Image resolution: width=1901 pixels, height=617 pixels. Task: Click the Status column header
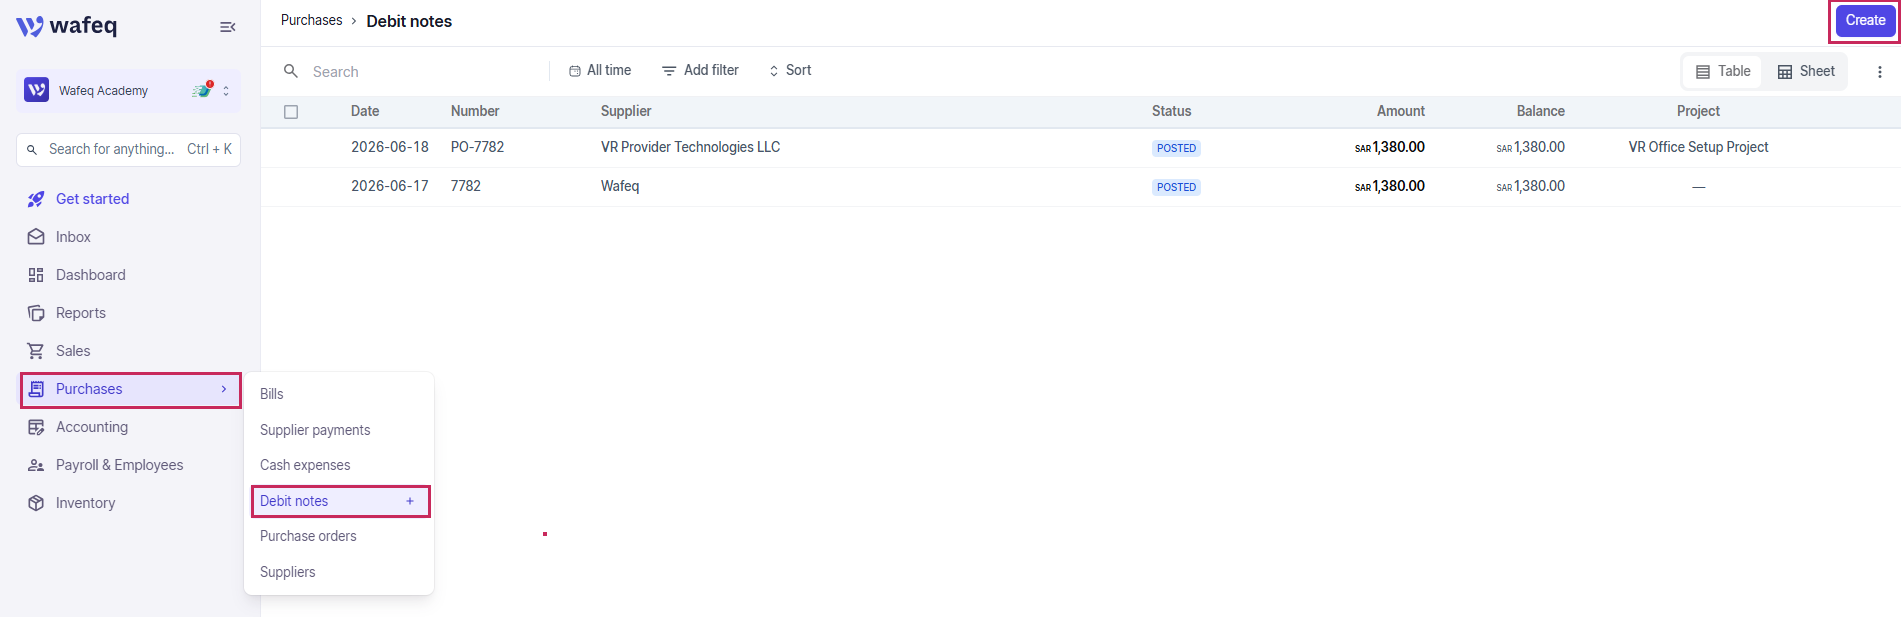tap(1171, 111)
